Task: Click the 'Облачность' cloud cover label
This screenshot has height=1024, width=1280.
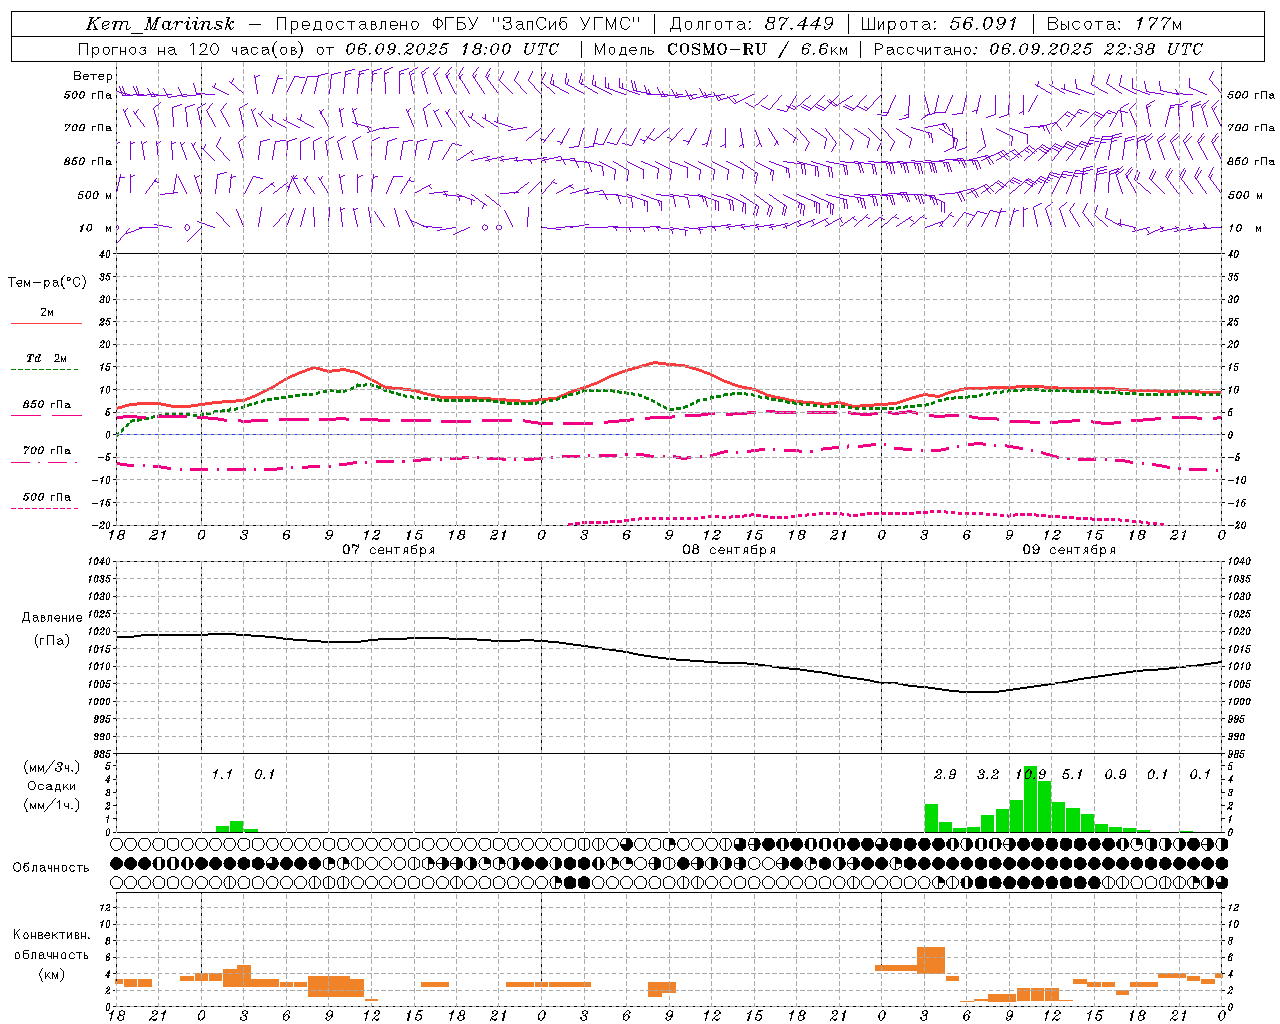Action: point(51,867)
